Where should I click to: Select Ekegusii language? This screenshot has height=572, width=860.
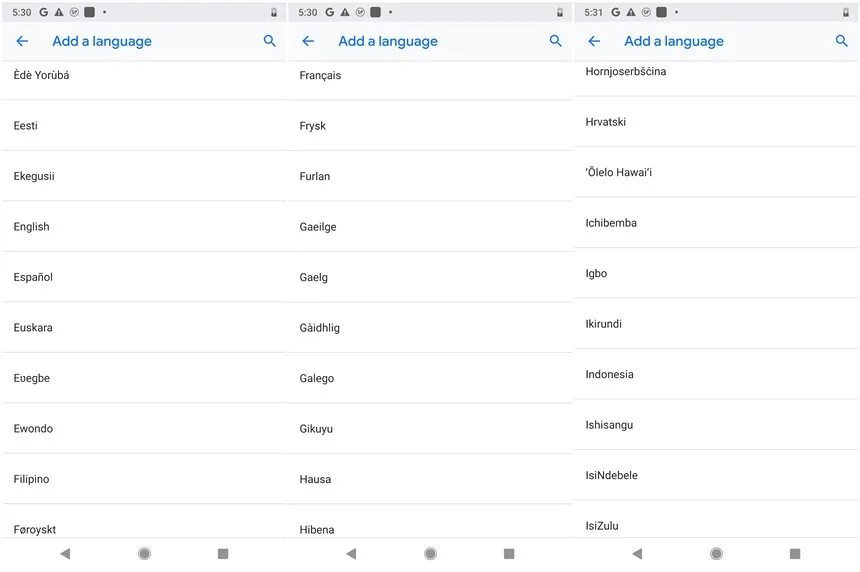click(x=144, y=176)
